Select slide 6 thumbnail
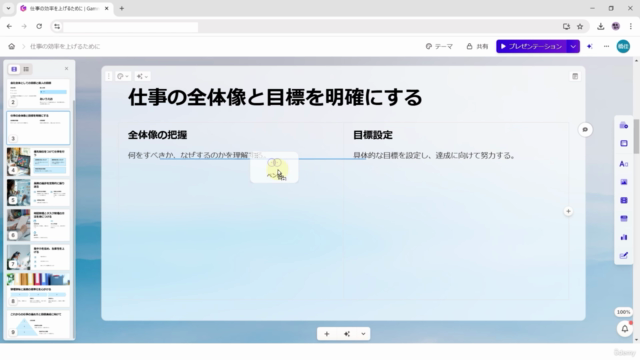The image size is (640, 360). click(38, 225)
